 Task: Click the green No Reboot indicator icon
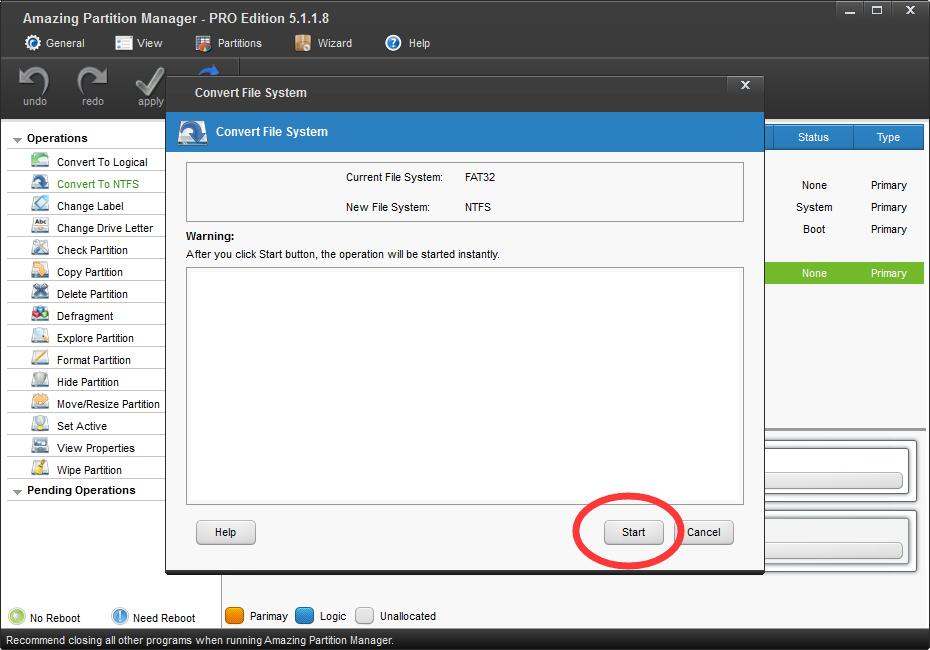tap(17, 616)
